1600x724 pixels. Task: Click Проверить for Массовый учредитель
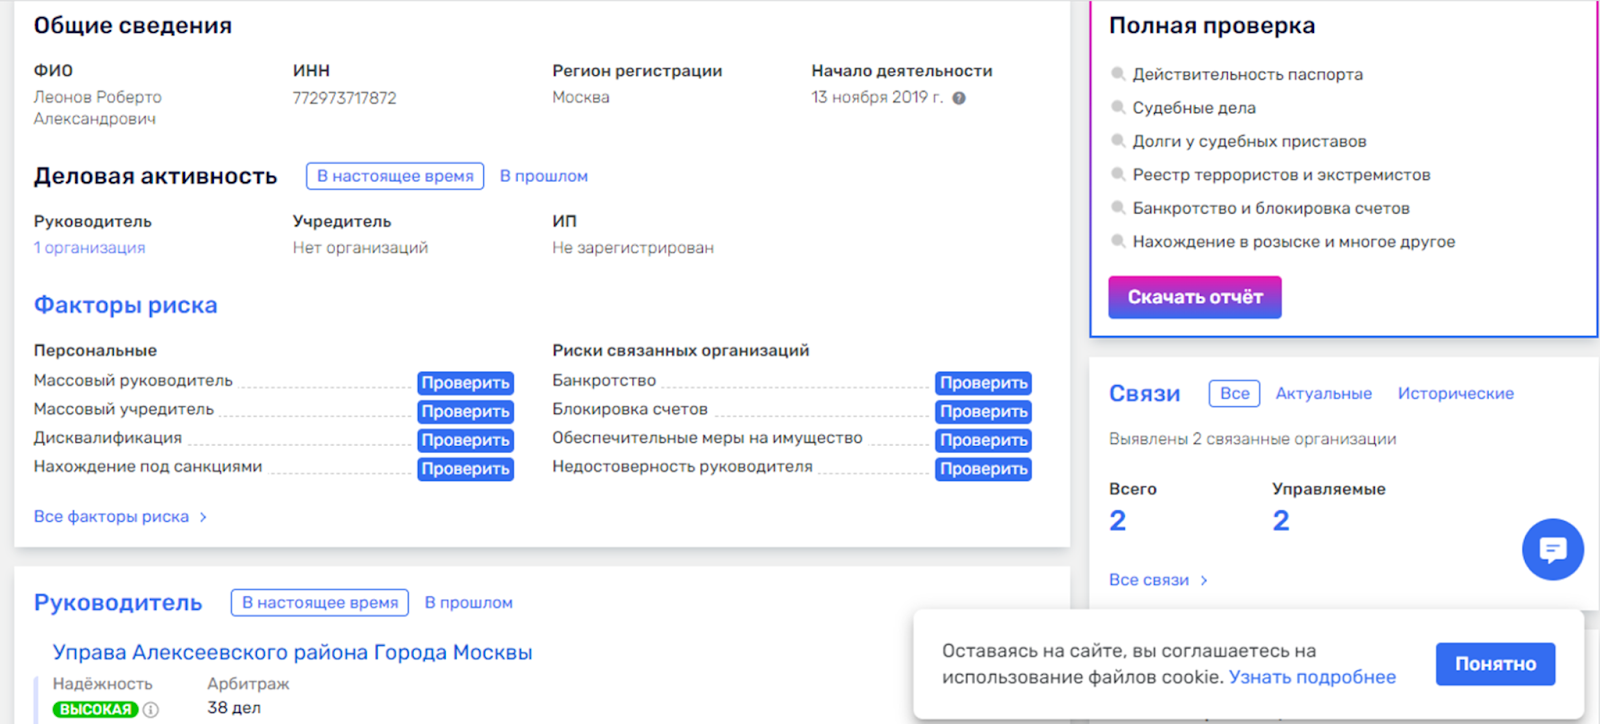point(466,412)
